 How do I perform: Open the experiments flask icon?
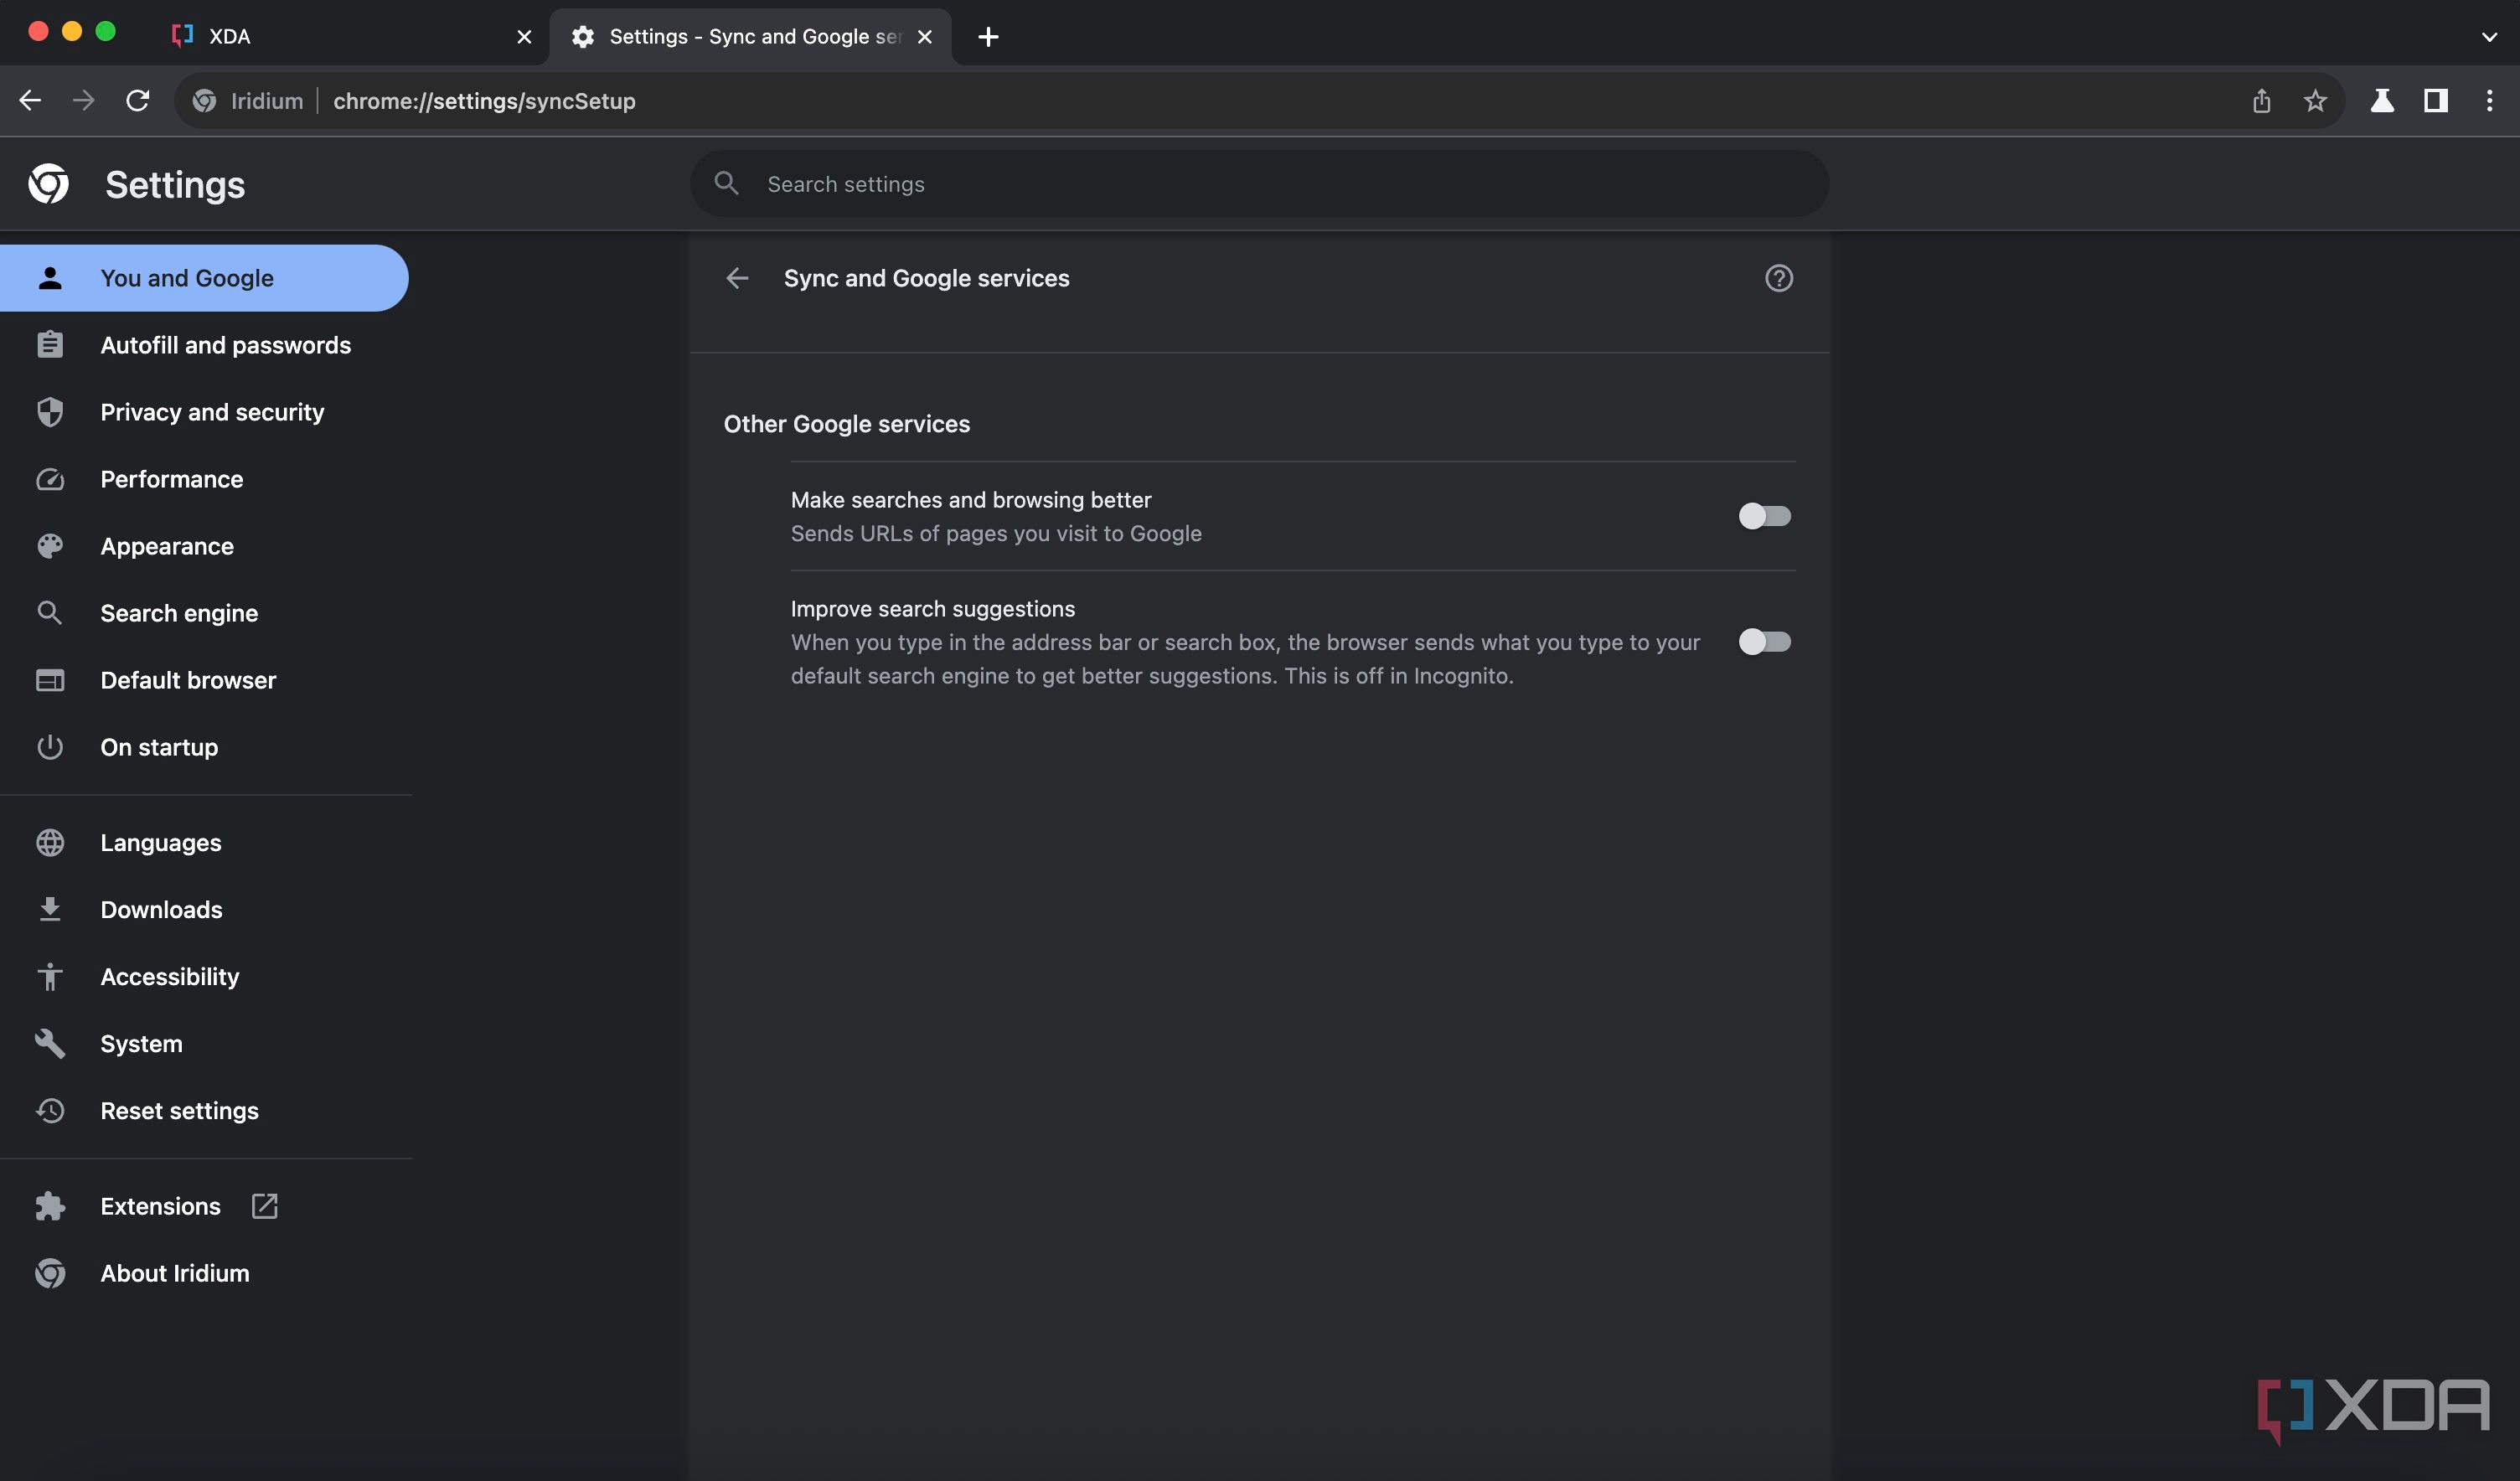click(2382, 101)
